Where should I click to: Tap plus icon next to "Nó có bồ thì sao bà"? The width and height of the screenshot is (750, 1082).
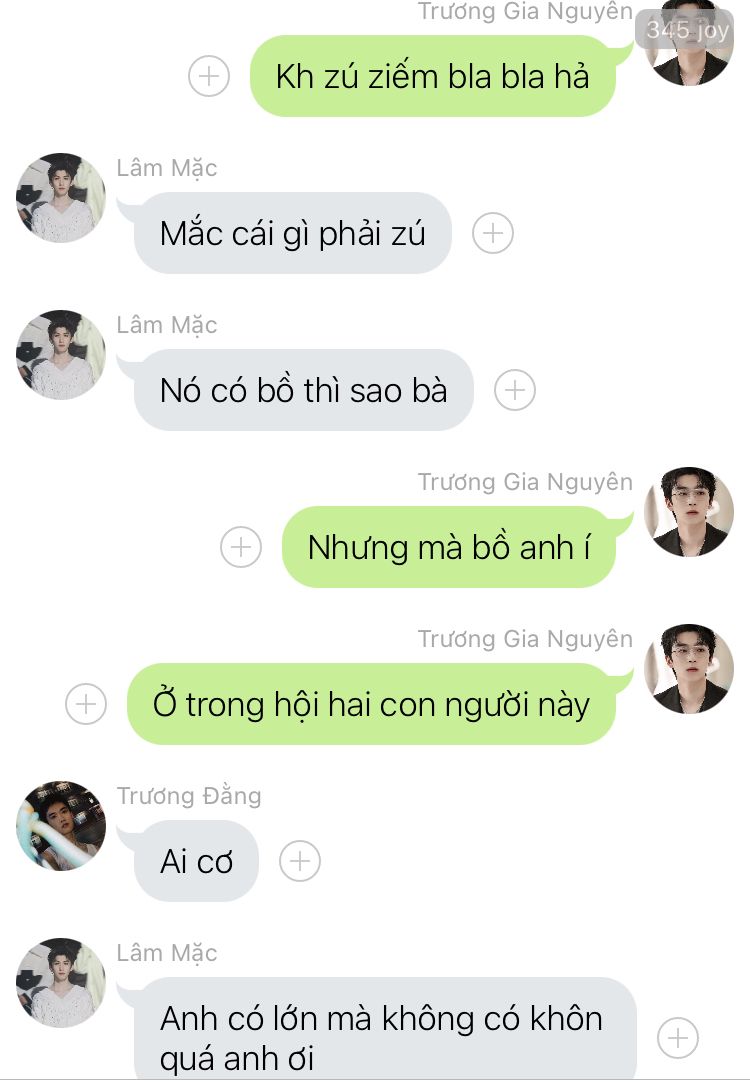pyautogui.click(x=515, y=390)
